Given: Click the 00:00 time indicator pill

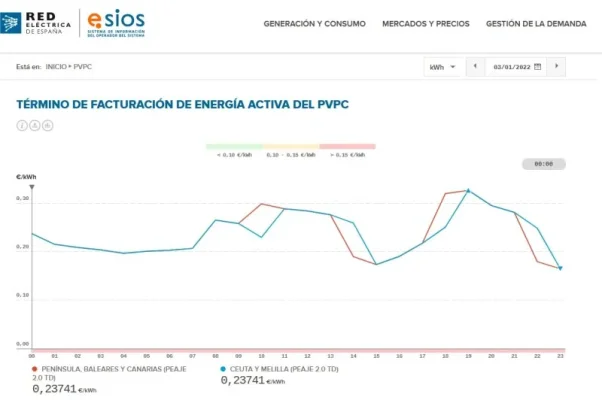Looking at the screenshot, I should coord(544,164).
